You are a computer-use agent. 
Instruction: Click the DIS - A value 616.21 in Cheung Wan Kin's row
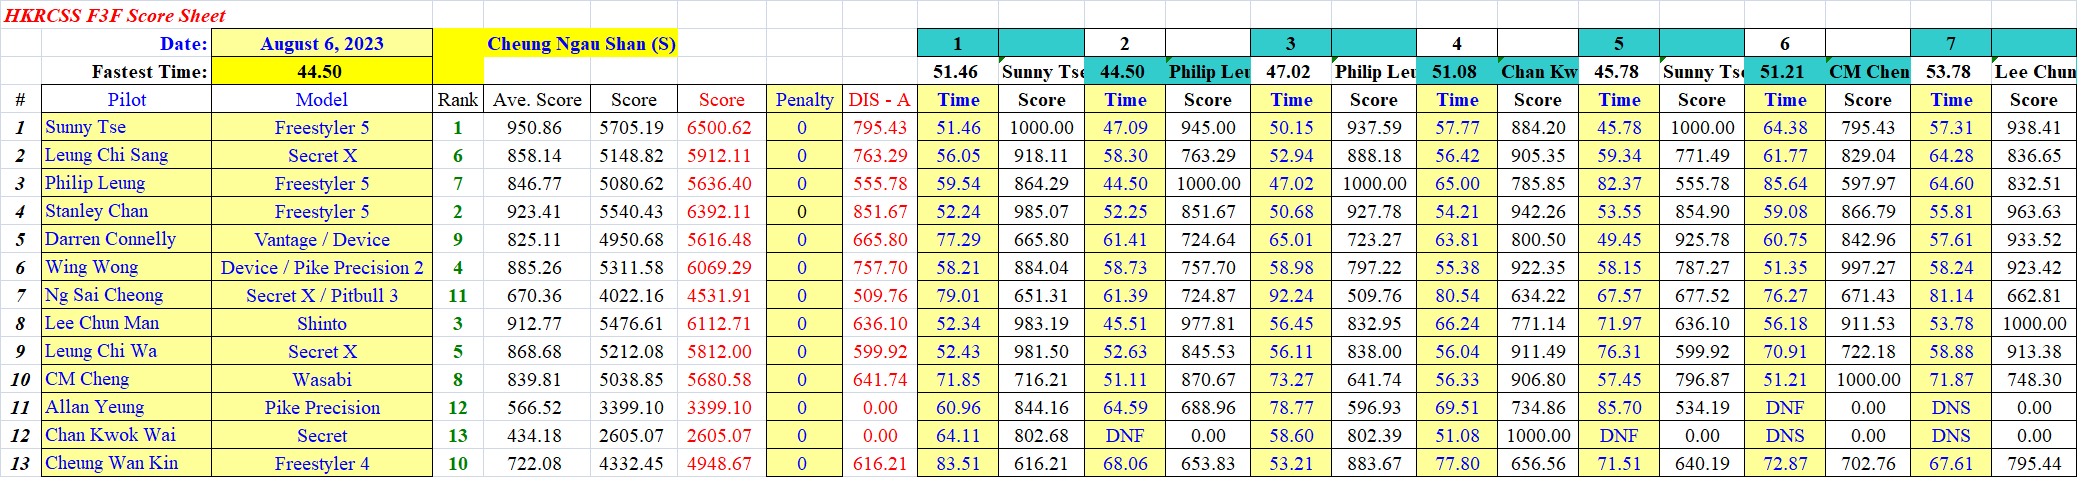point(879,463)
